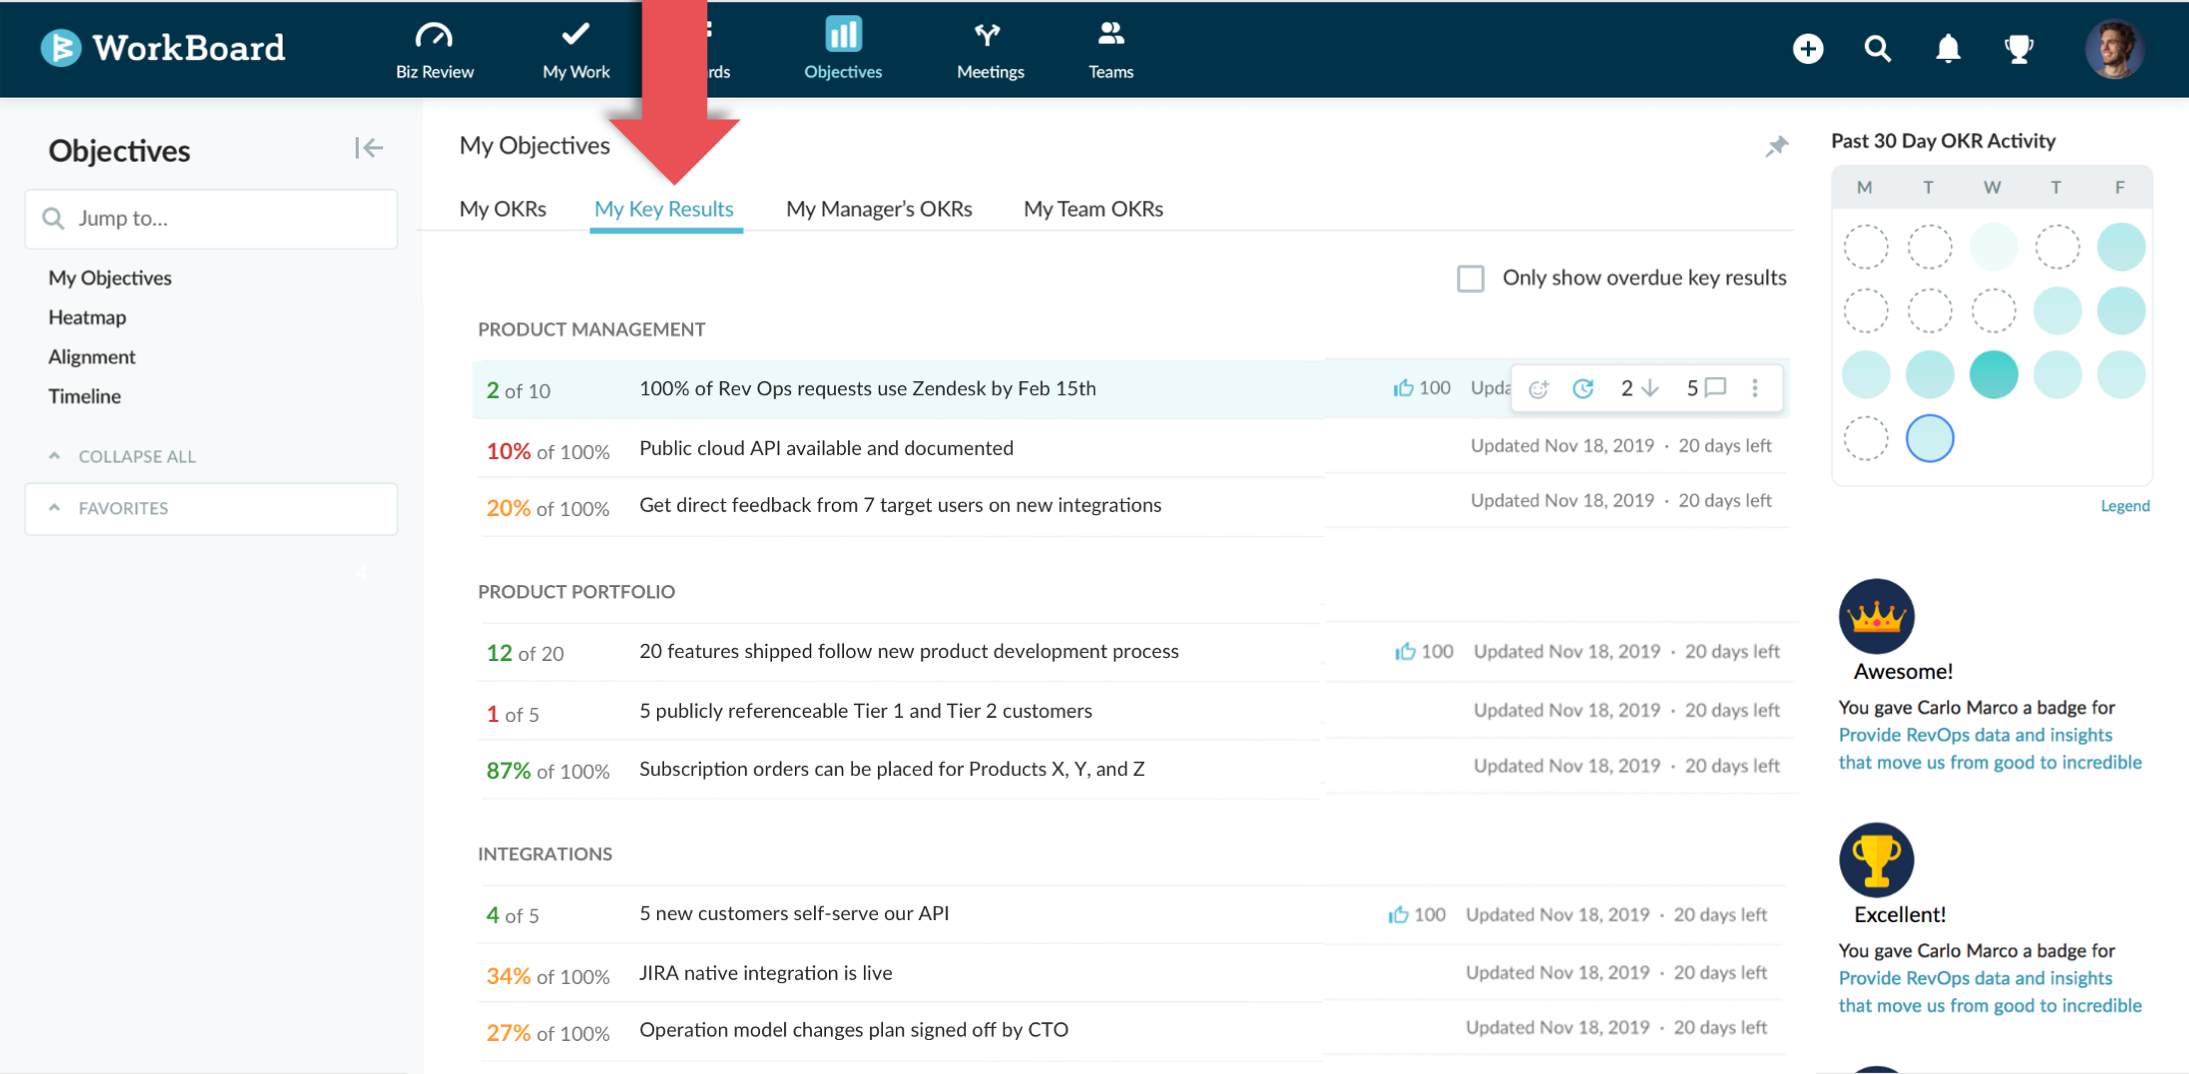Click the emoji reaction icon on Zendesk row

[1538, 388]
